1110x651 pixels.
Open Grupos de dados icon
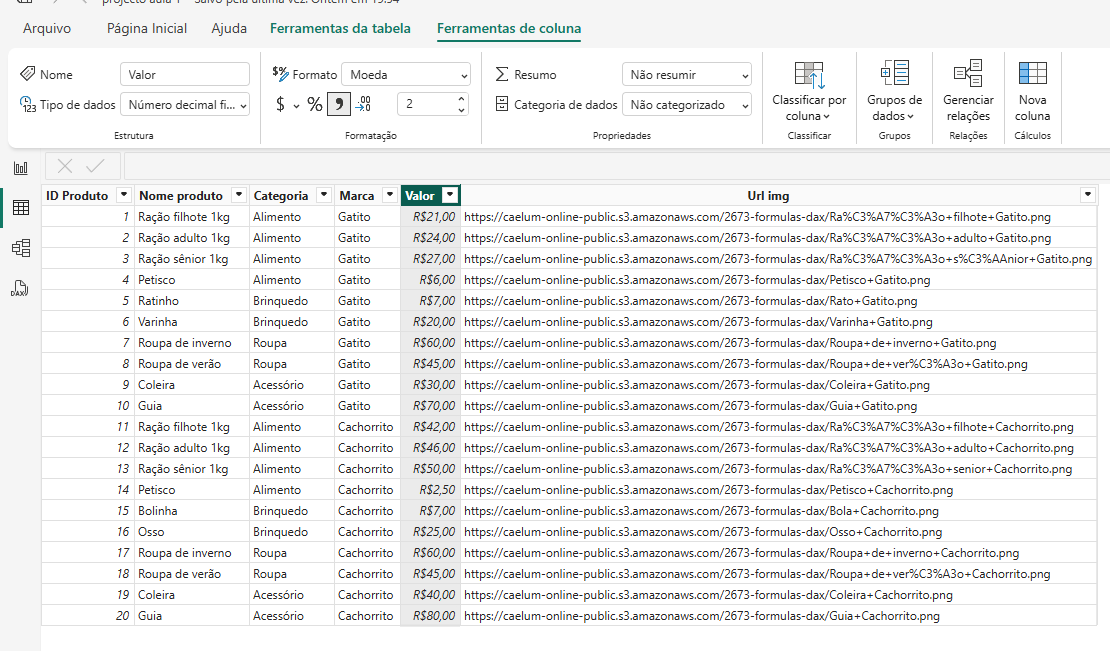895,74
